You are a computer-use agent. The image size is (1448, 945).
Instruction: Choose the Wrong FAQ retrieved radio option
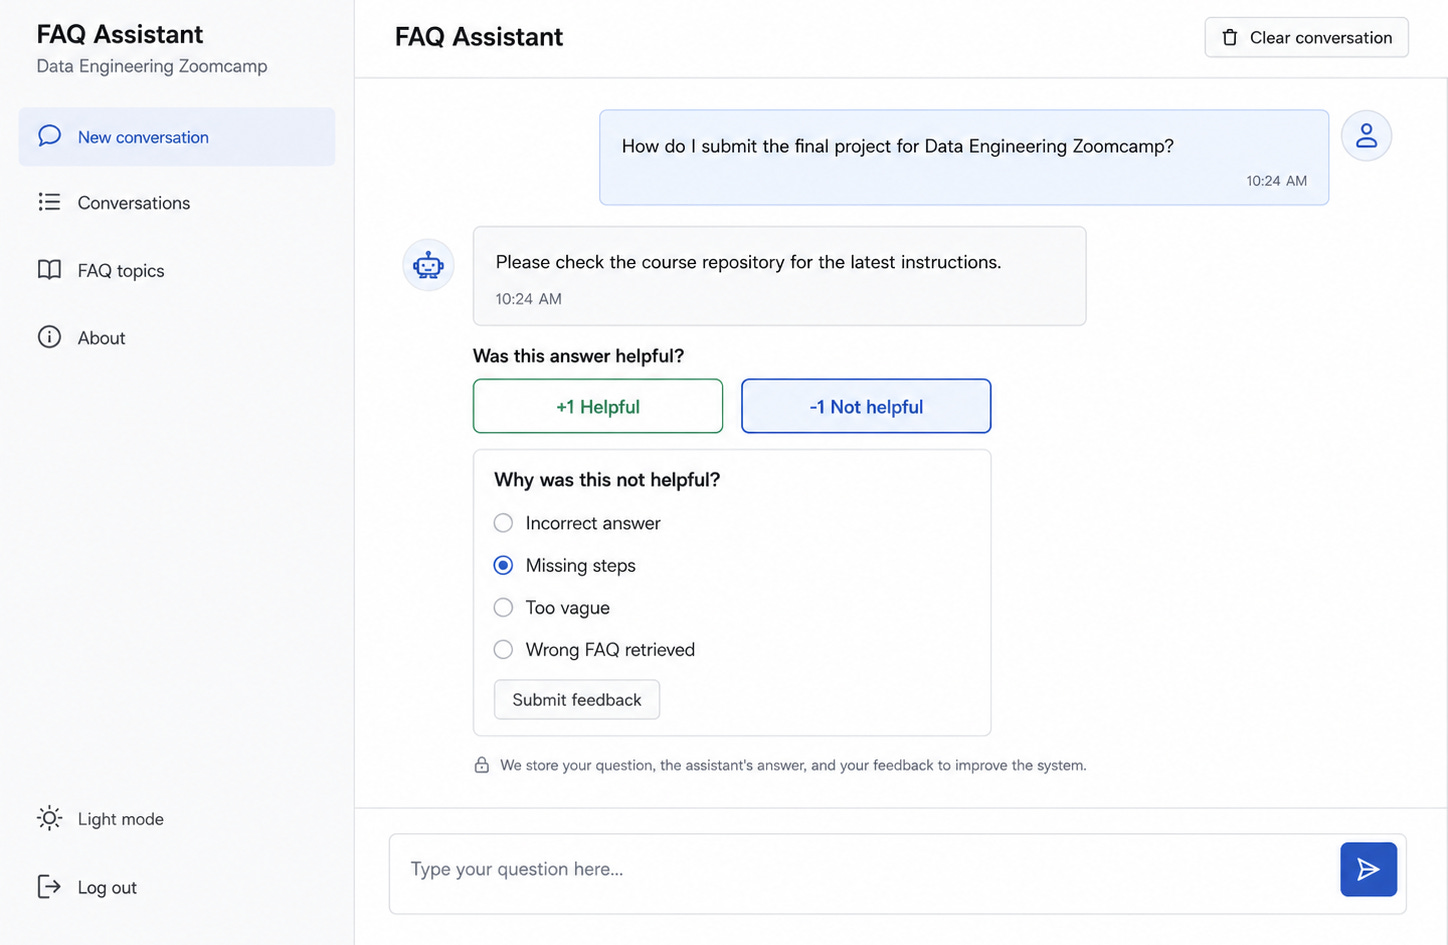503,649
